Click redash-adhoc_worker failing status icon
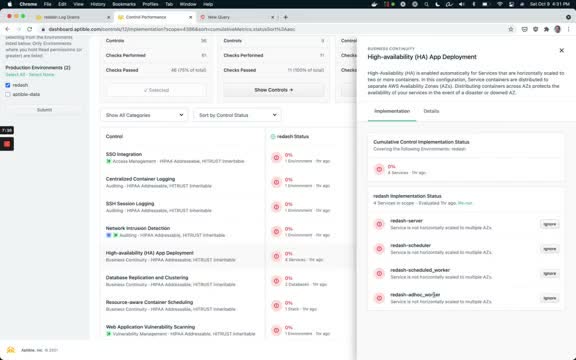This screenshot has width=576, height=360. coord(379,298)
